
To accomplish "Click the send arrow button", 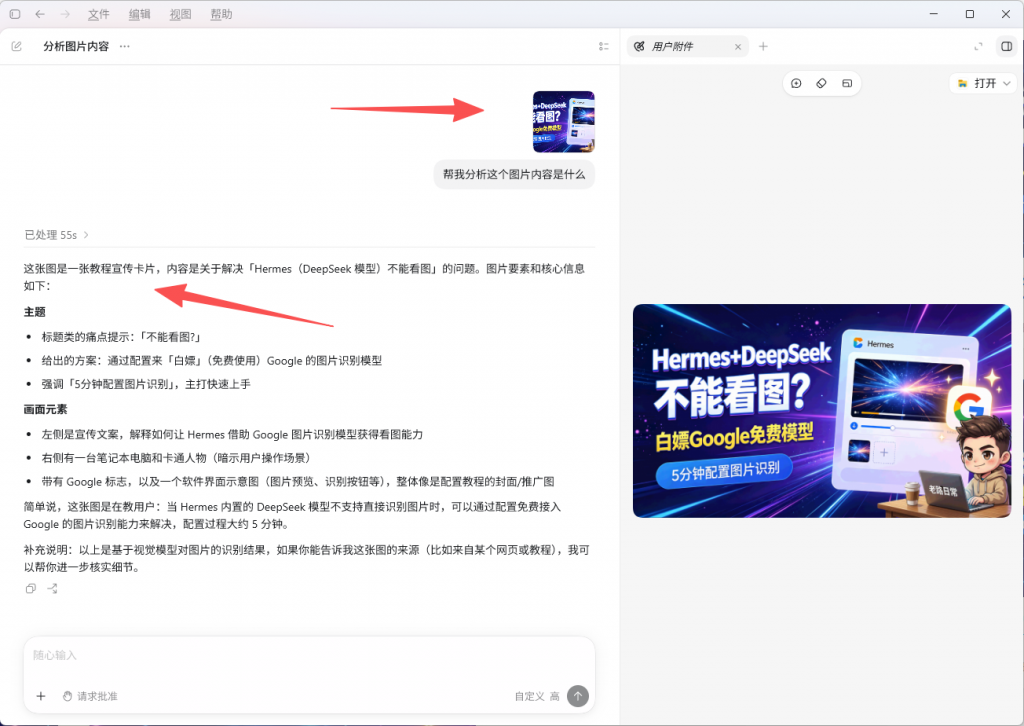I will pyautogui.click(x=578, y=696).
